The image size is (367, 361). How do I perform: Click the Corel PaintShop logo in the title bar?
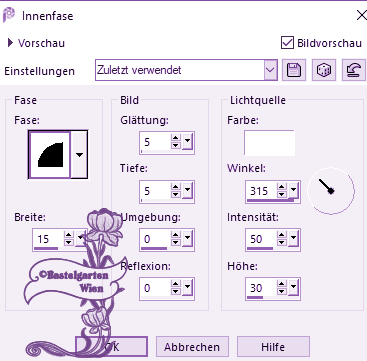coord(9,15)
